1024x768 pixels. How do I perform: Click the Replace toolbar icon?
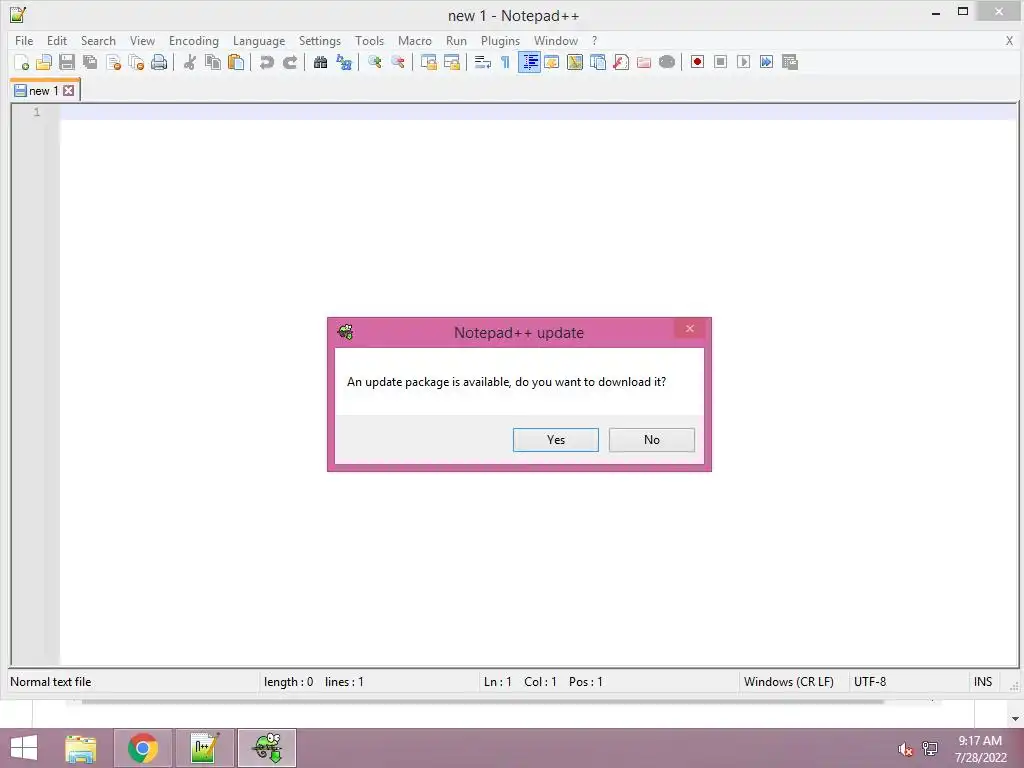[x=344, y=62]
